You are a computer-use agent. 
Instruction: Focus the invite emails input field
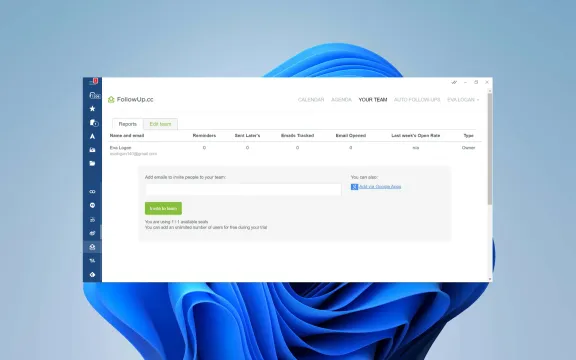[243, 190]
